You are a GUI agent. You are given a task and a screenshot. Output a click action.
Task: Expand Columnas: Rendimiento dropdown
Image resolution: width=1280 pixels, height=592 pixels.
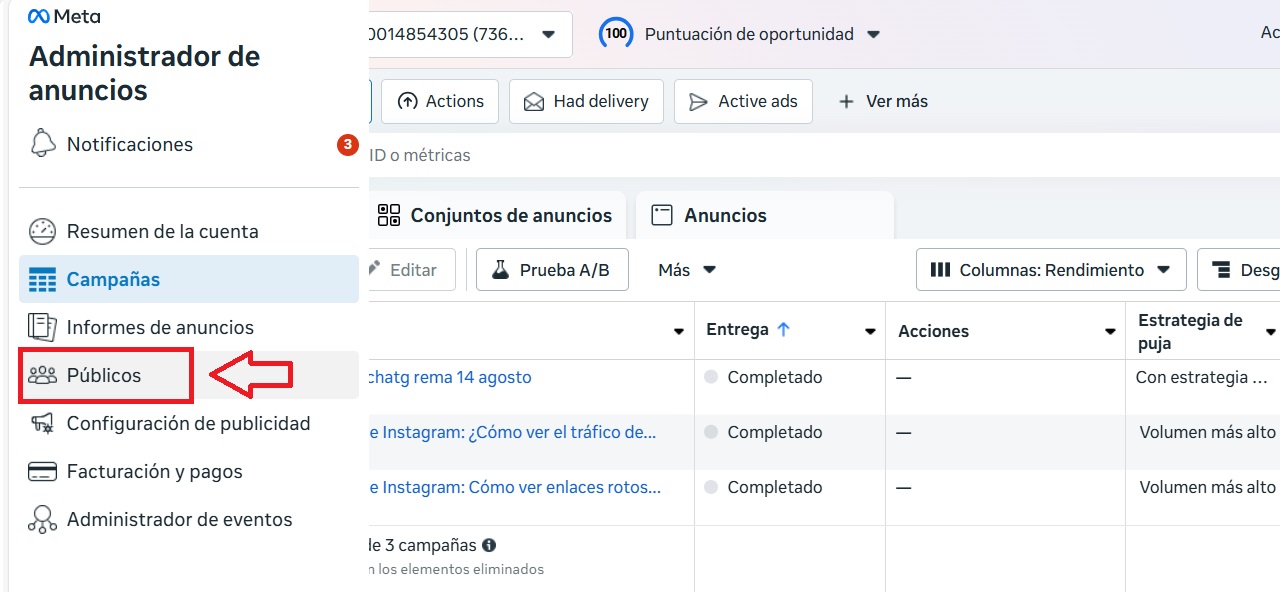tap(1163, 270)
